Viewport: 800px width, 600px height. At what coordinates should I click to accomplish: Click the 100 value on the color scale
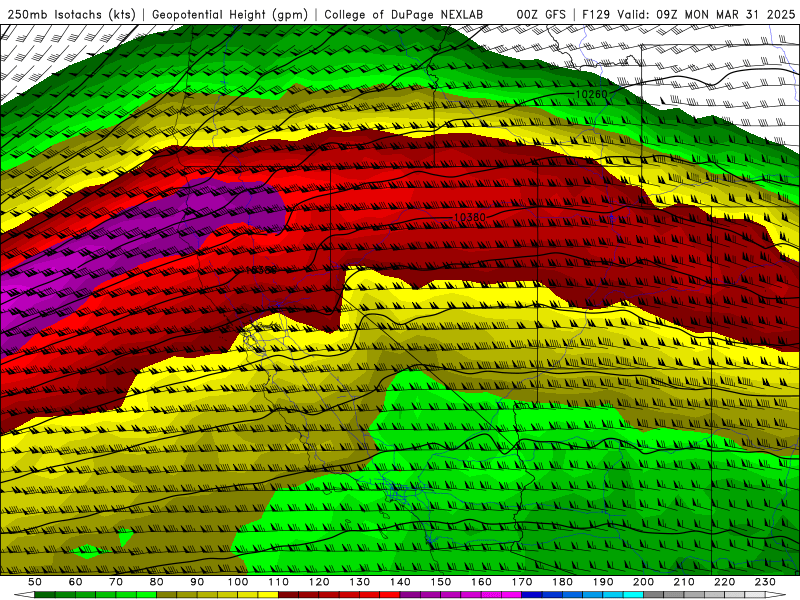coord(238,582)
